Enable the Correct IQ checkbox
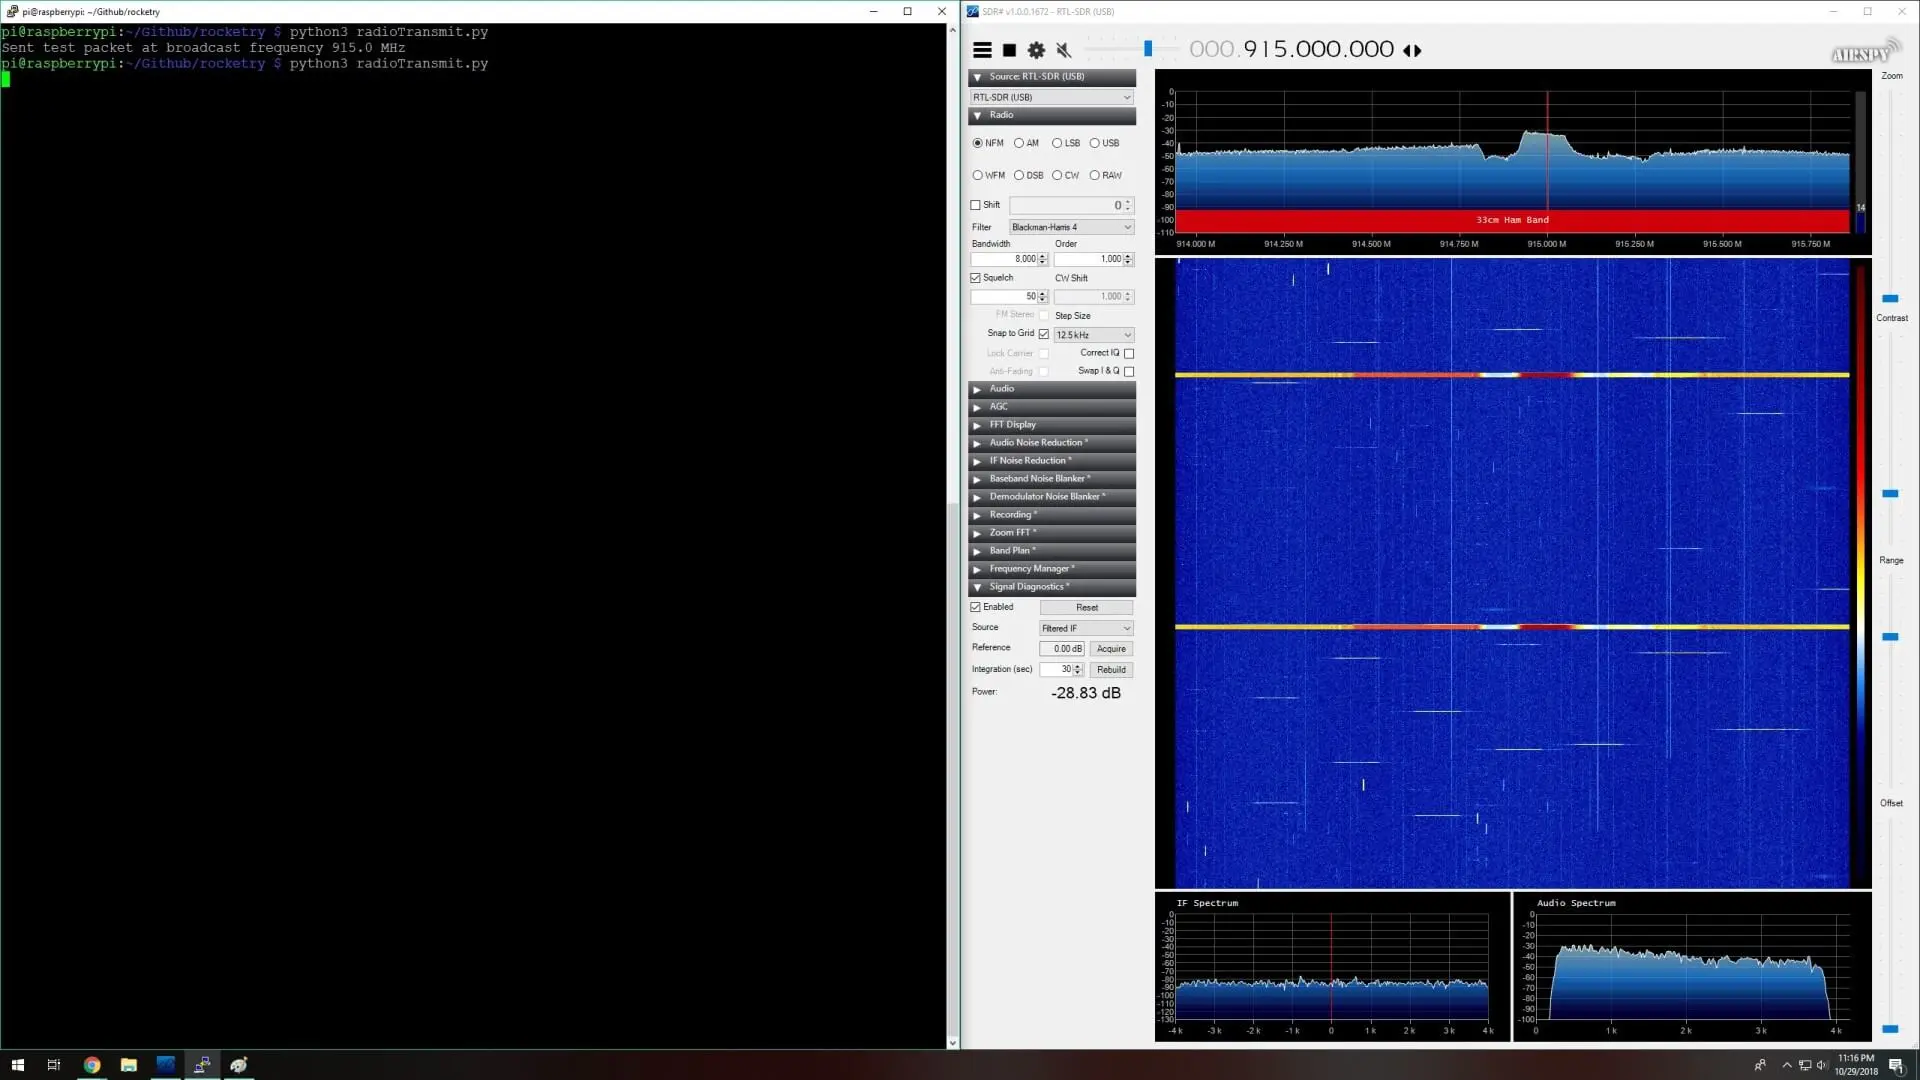1920x1080 pixels. (x=1129, y=353)
